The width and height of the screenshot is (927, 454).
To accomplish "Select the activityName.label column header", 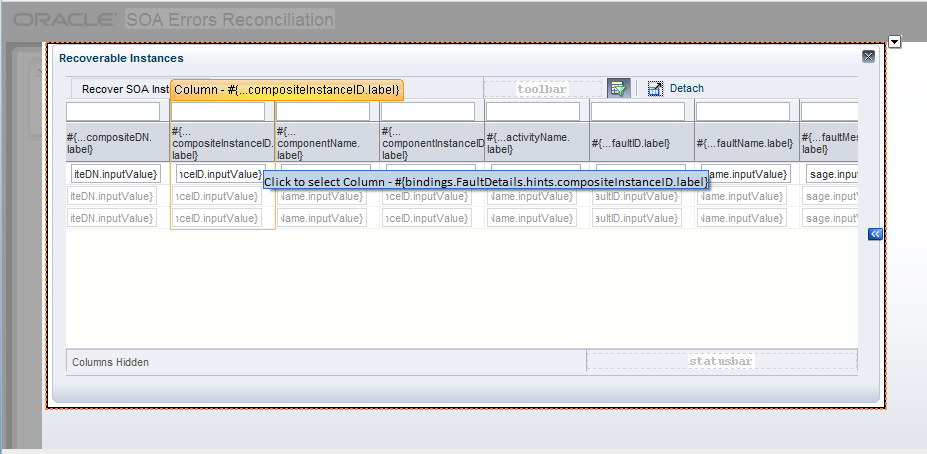I will pos(537,142).
